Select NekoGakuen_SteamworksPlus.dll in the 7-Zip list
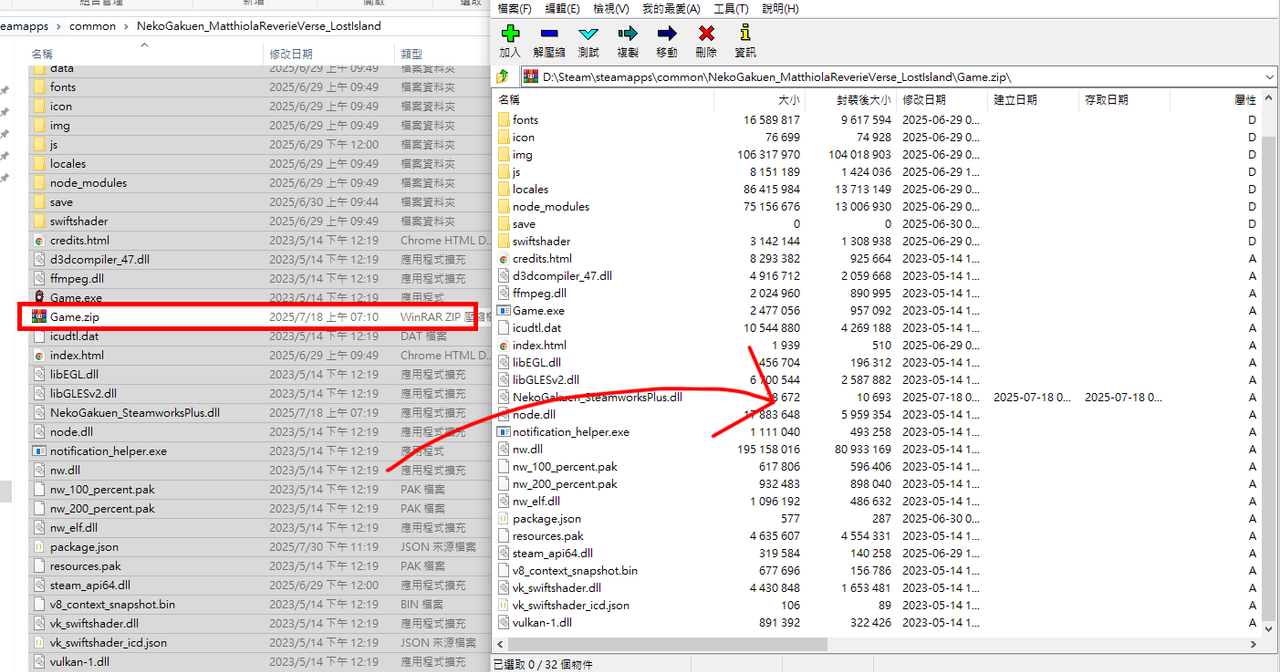The image size is (1280, 672). click(x=597, y=397)
